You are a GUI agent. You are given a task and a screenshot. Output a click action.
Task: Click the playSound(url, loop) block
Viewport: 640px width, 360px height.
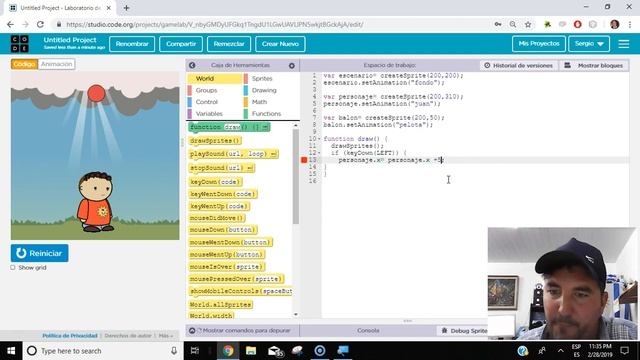click(233, 154)
